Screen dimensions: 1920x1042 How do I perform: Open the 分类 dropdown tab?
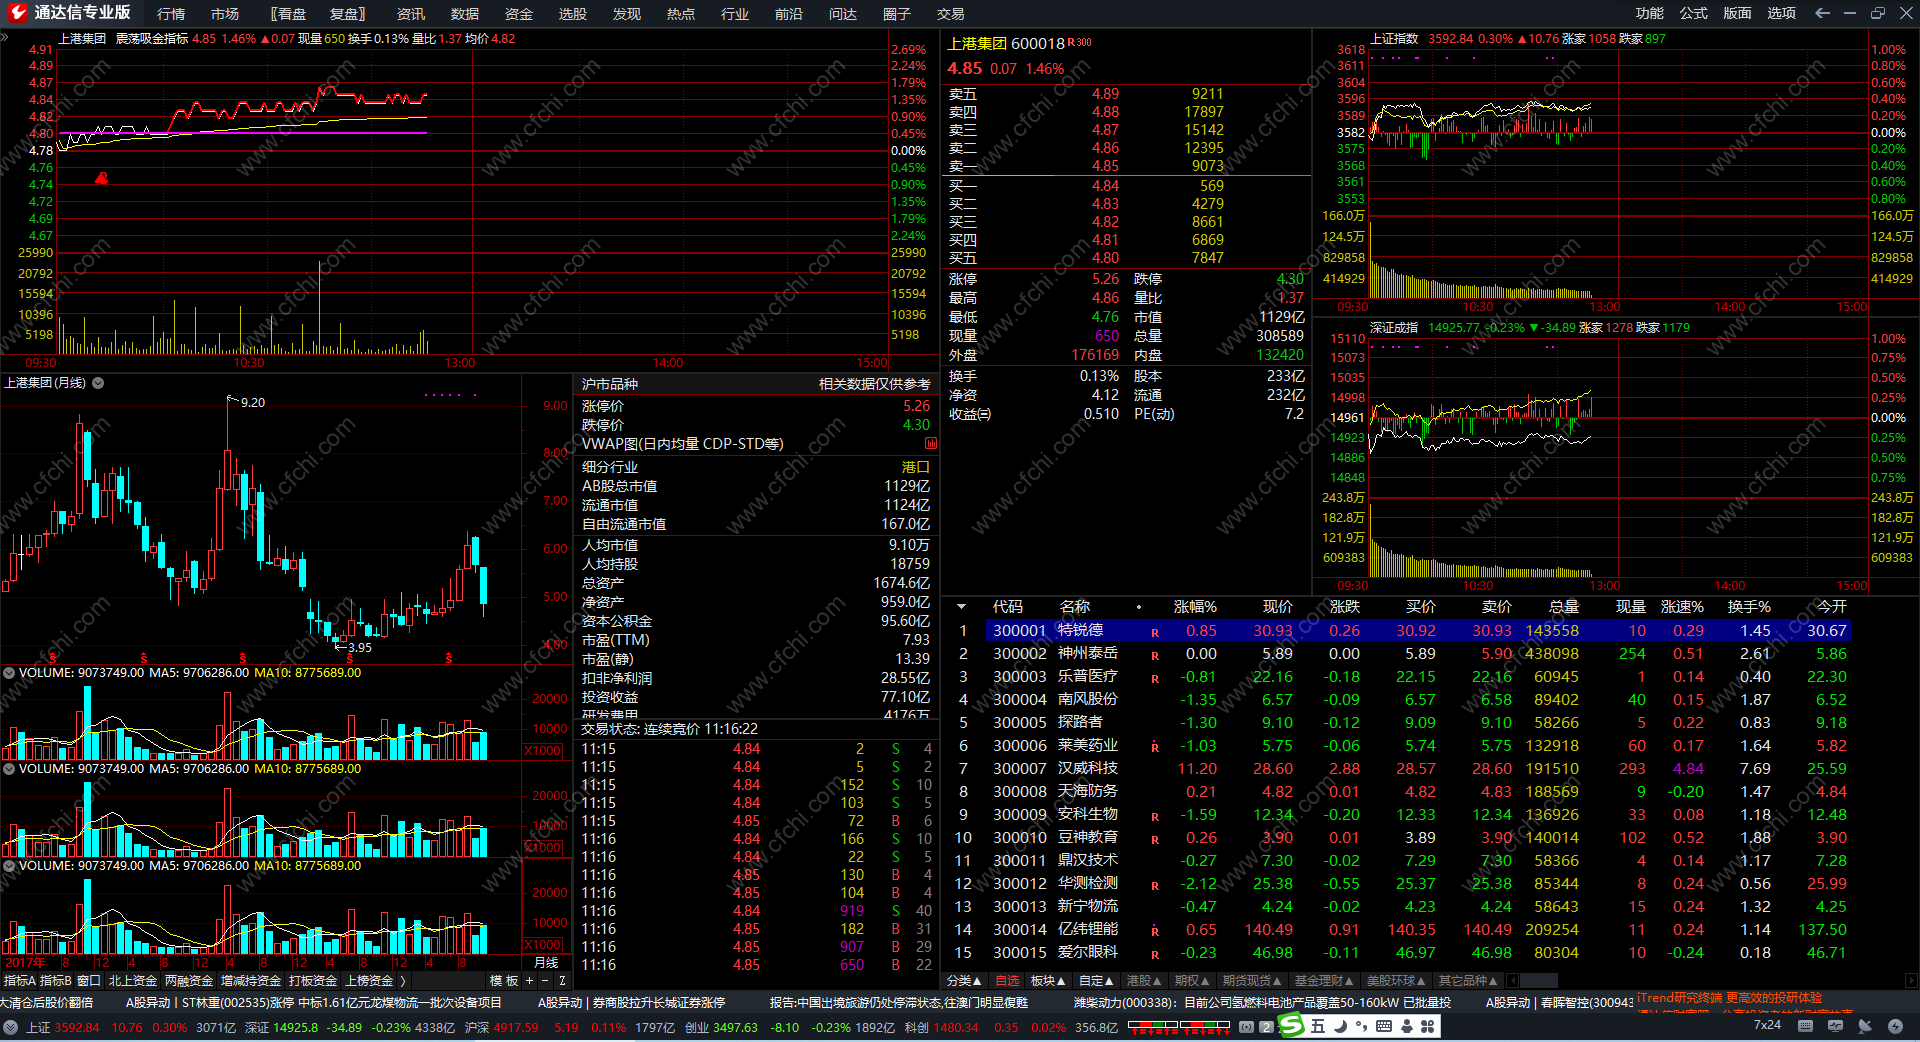964,981
